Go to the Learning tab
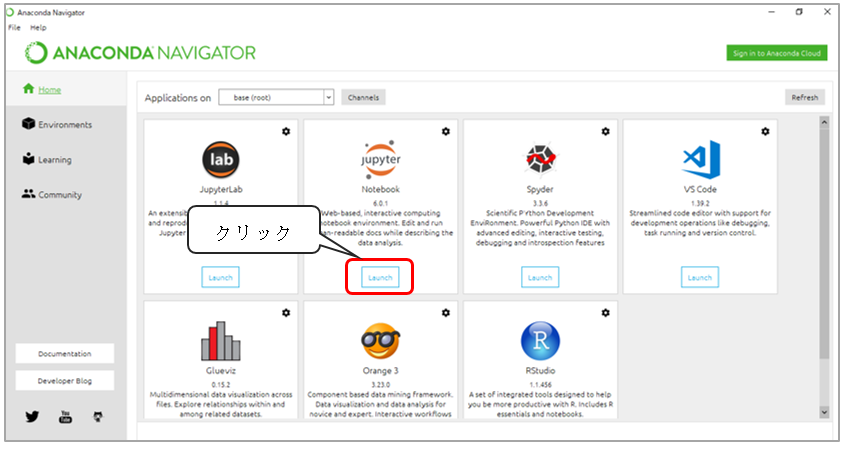Viewport: 845px width, 449px height. [54, 160]
